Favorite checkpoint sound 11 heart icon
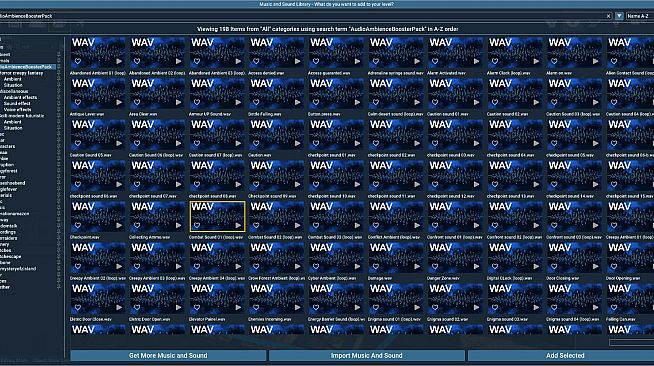This screenshot has width=654, height=366. (375, 184)
